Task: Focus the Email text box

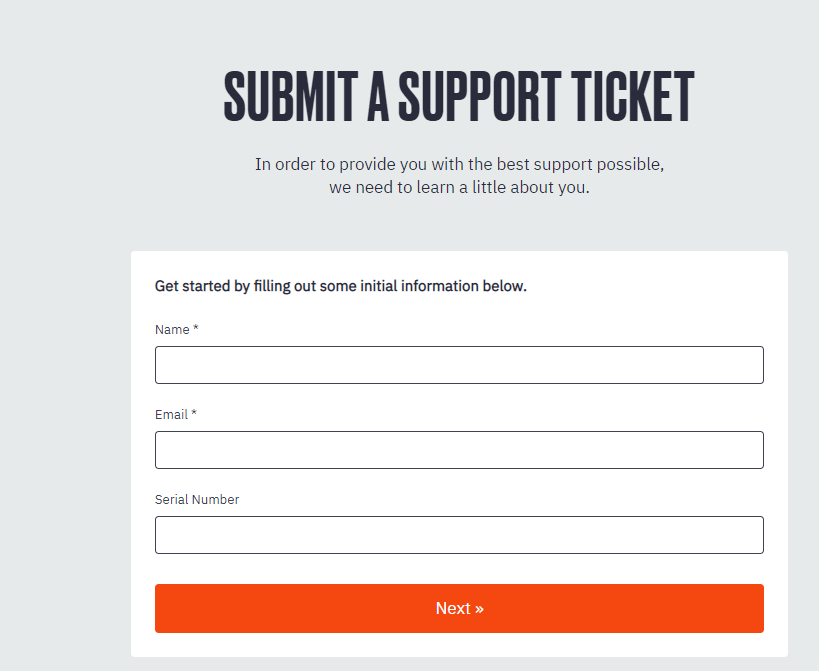Action: coord(459,450)
